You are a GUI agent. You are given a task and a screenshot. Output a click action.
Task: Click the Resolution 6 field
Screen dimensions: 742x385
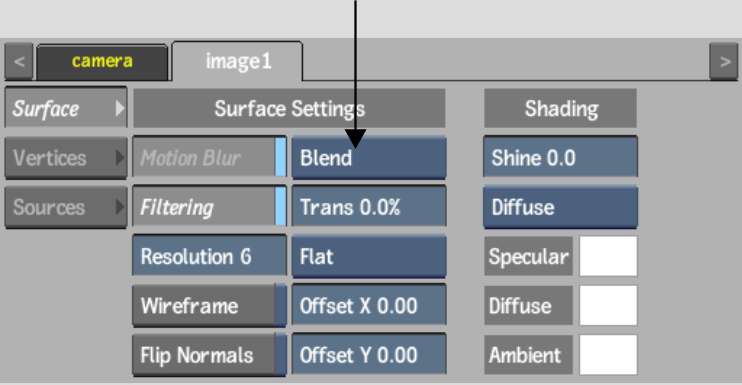click(209, 256)
